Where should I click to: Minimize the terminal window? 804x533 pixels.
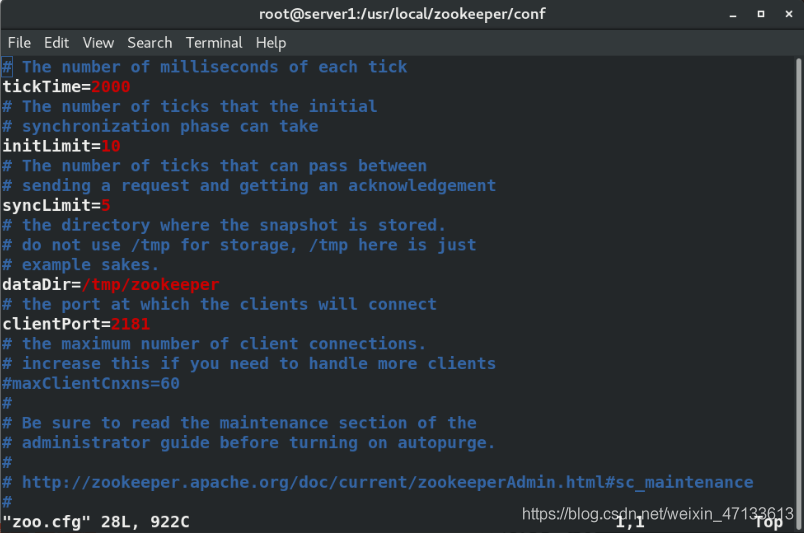point(733,15)
